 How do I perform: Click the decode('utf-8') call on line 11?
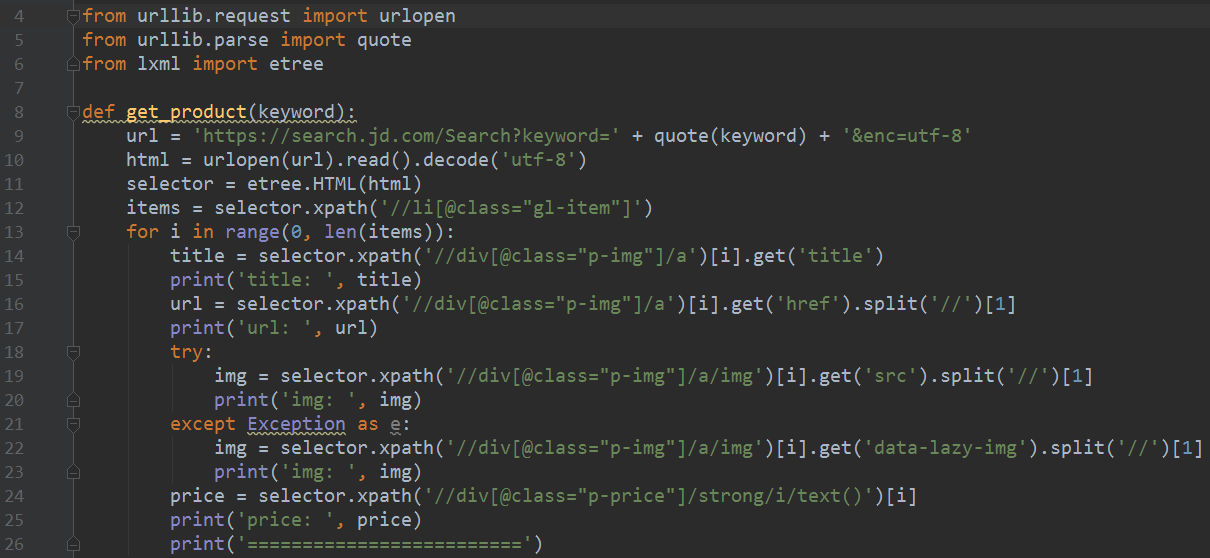pyautogui.click(x=507, y=160)
